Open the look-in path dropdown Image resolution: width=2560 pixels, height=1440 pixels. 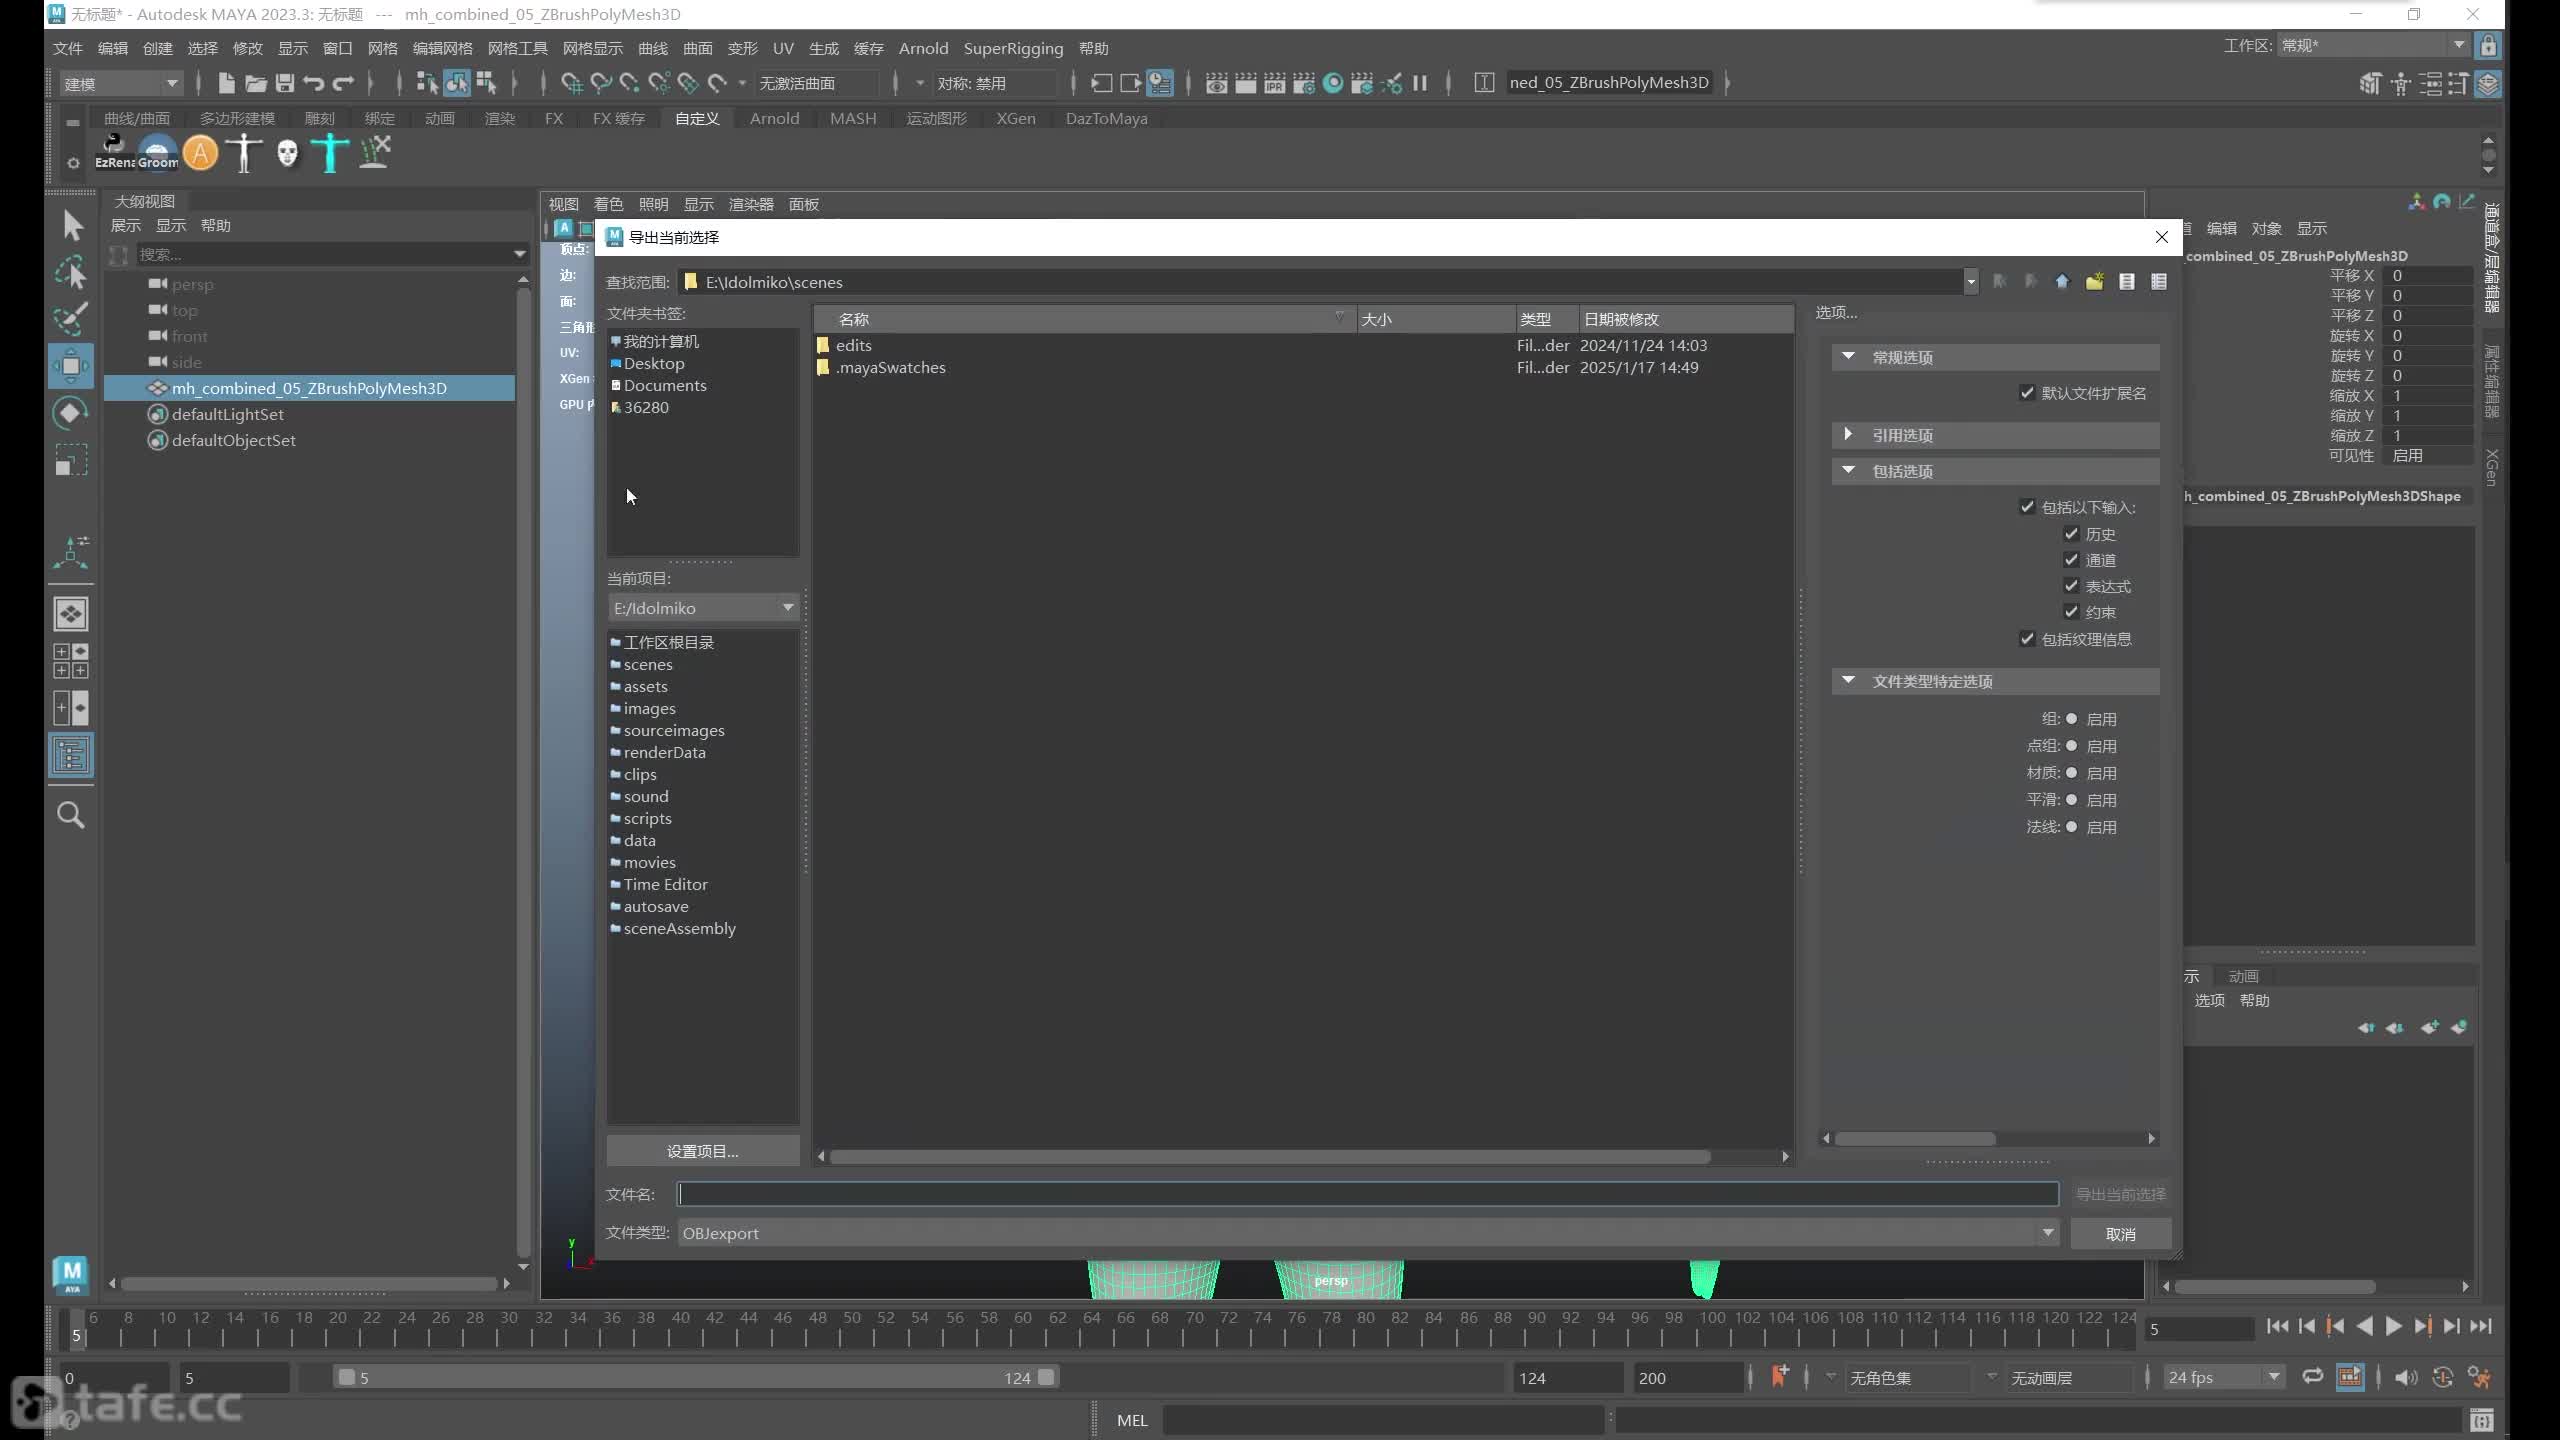1970,282
